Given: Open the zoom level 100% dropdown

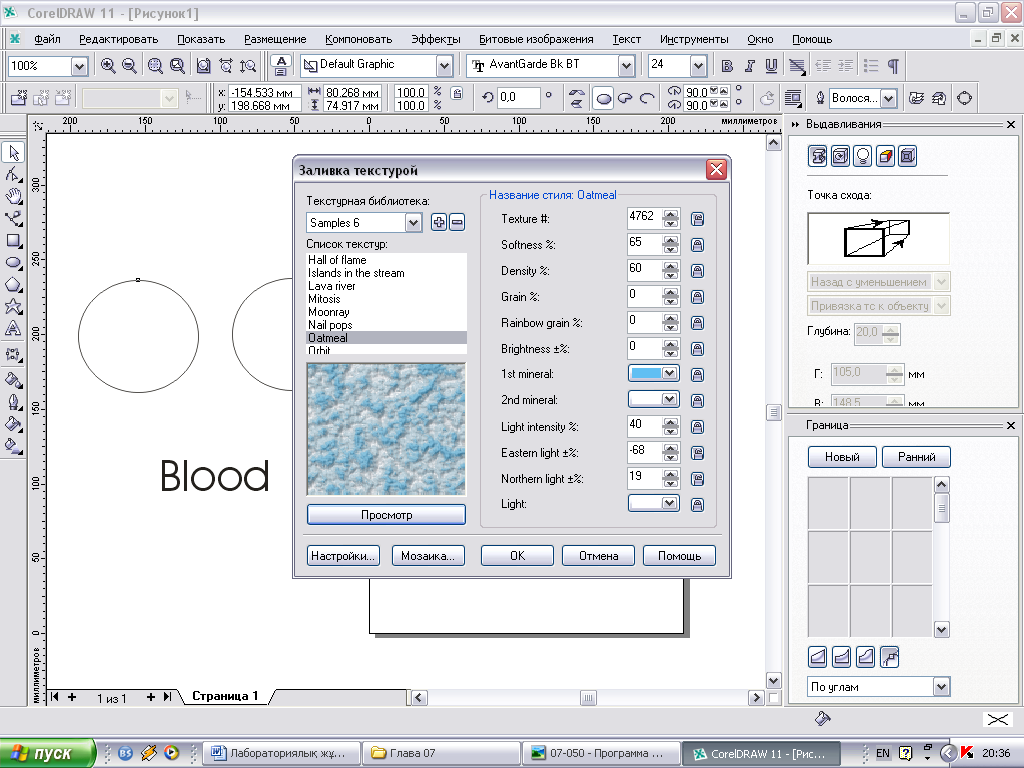Looking at the screenshot, I should tap(79, 66).
